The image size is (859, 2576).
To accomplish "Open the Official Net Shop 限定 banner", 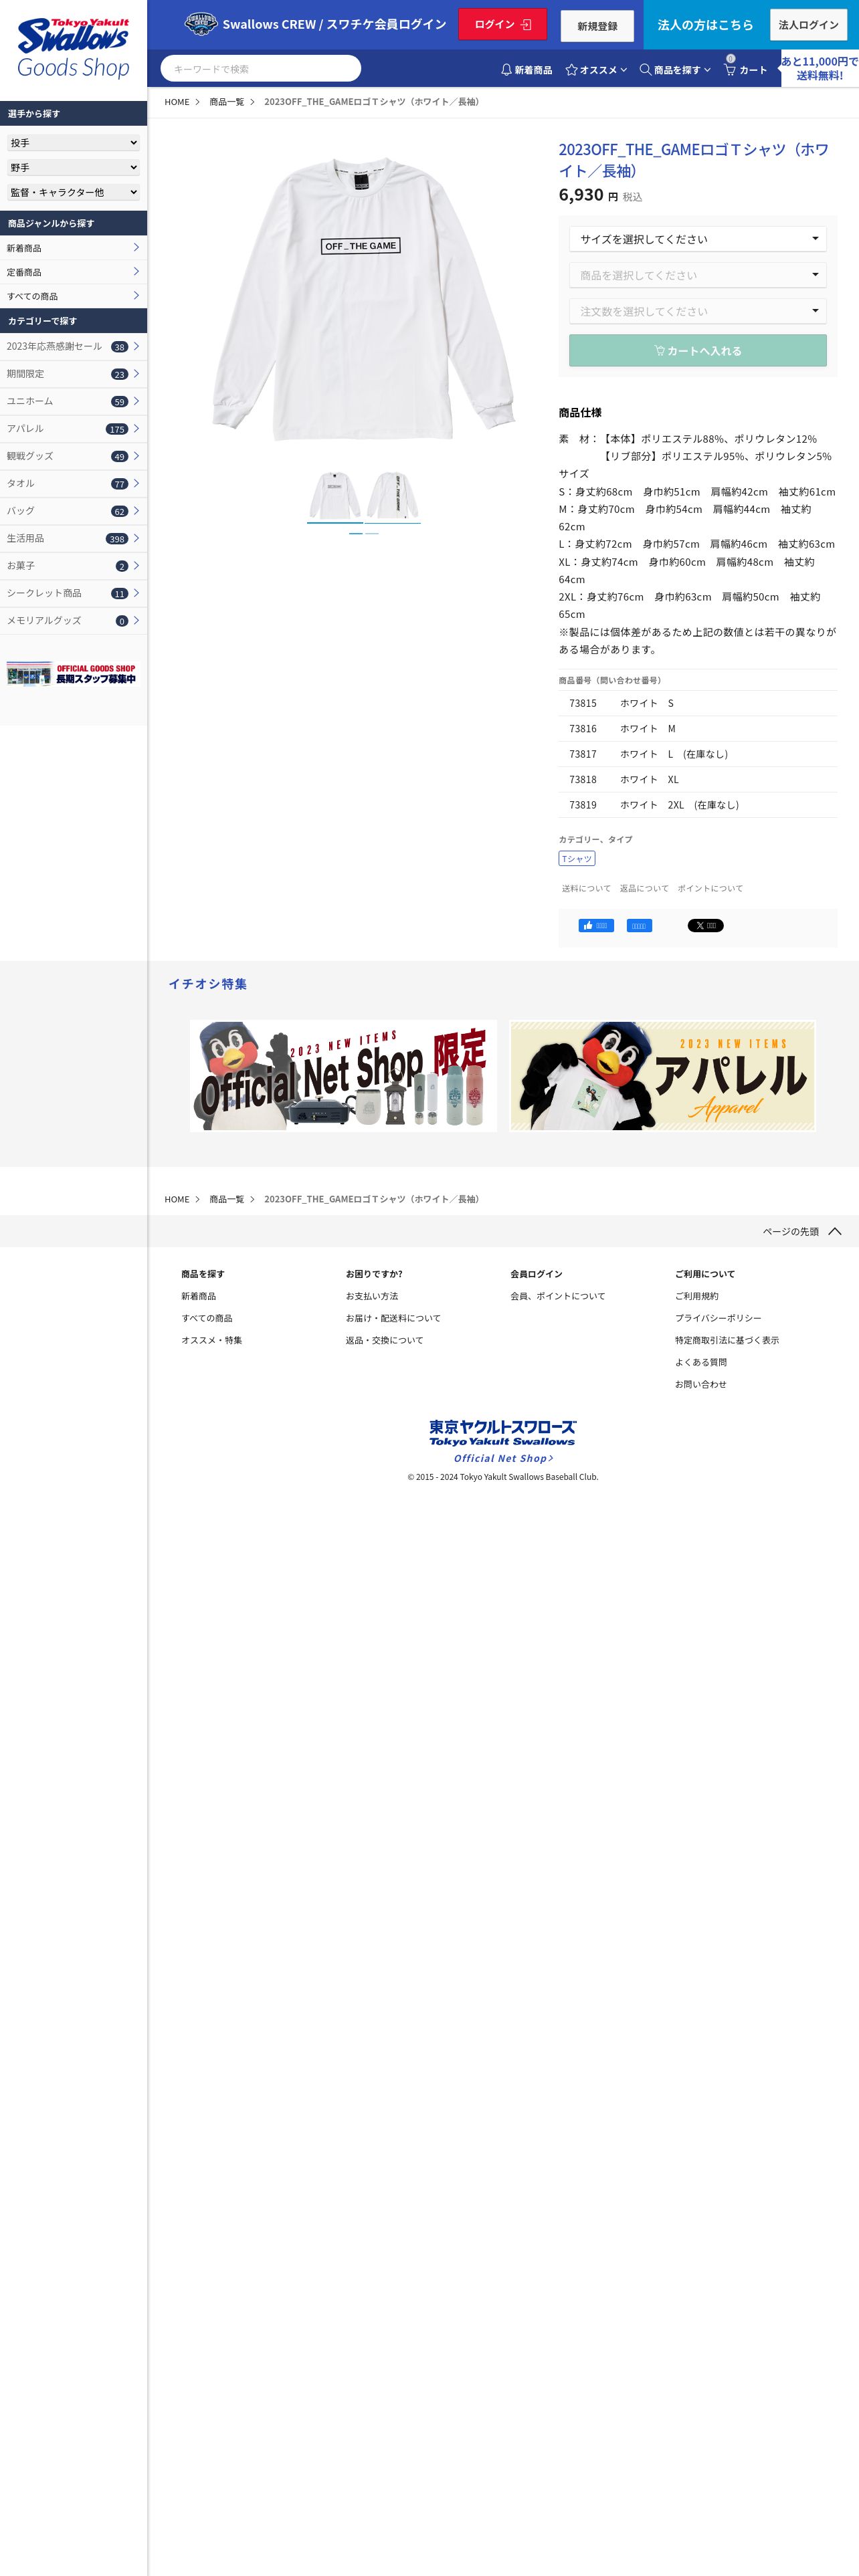I will [x=343, y=1076].
